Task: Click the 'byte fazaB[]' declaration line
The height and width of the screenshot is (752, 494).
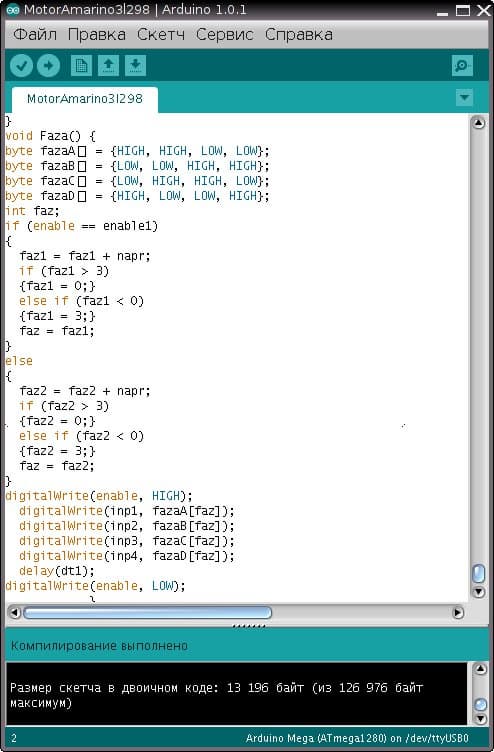Action: tap(138, 166)
